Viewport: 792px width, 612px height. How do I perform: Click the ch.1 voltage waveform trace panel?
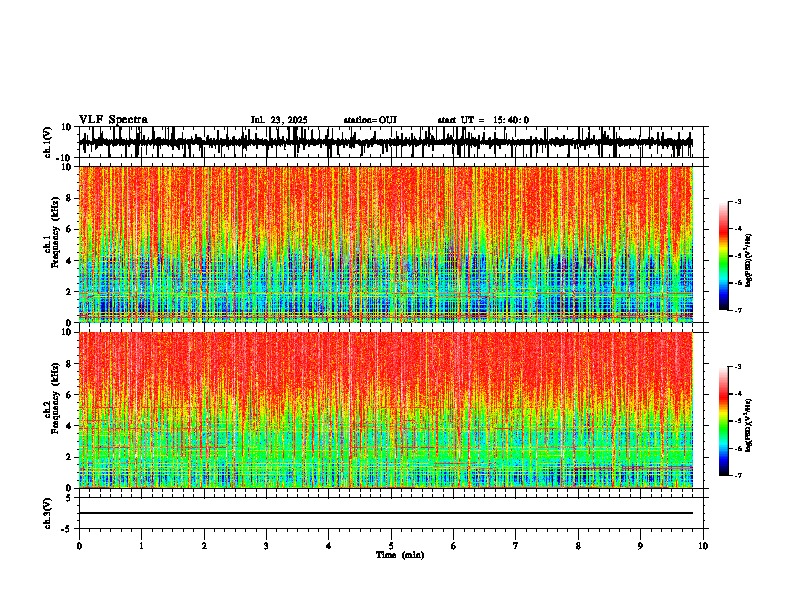click(x=393, y=142)
